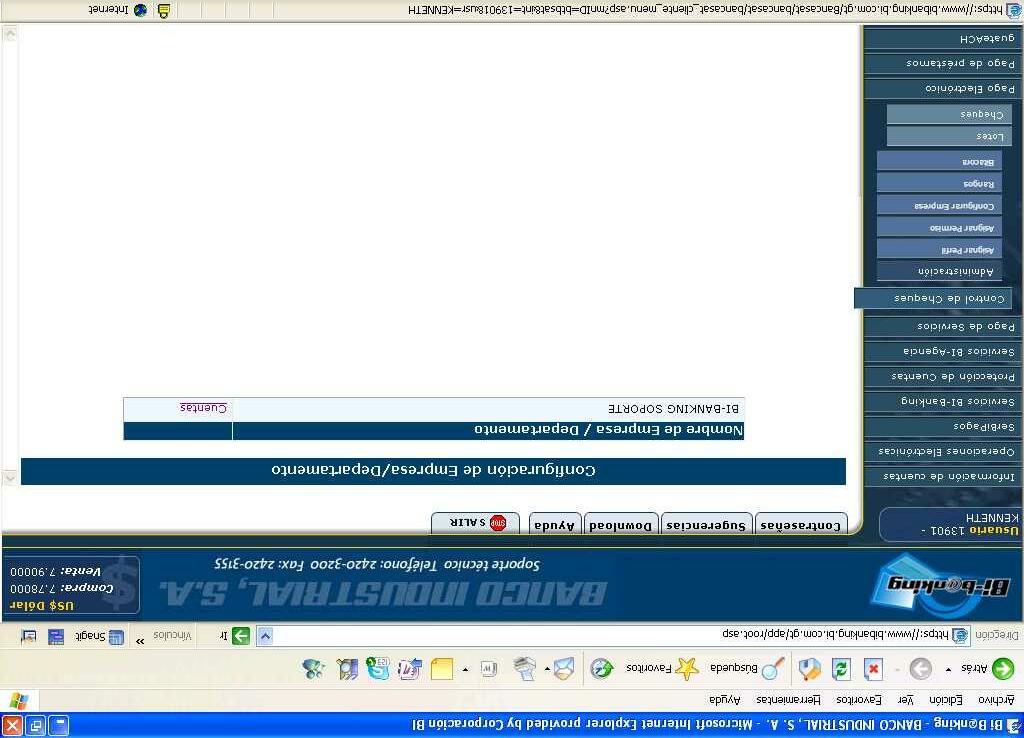Open the edit button dropdown arrow
The image size is (1024, 738).
click(x=465, y=669)
